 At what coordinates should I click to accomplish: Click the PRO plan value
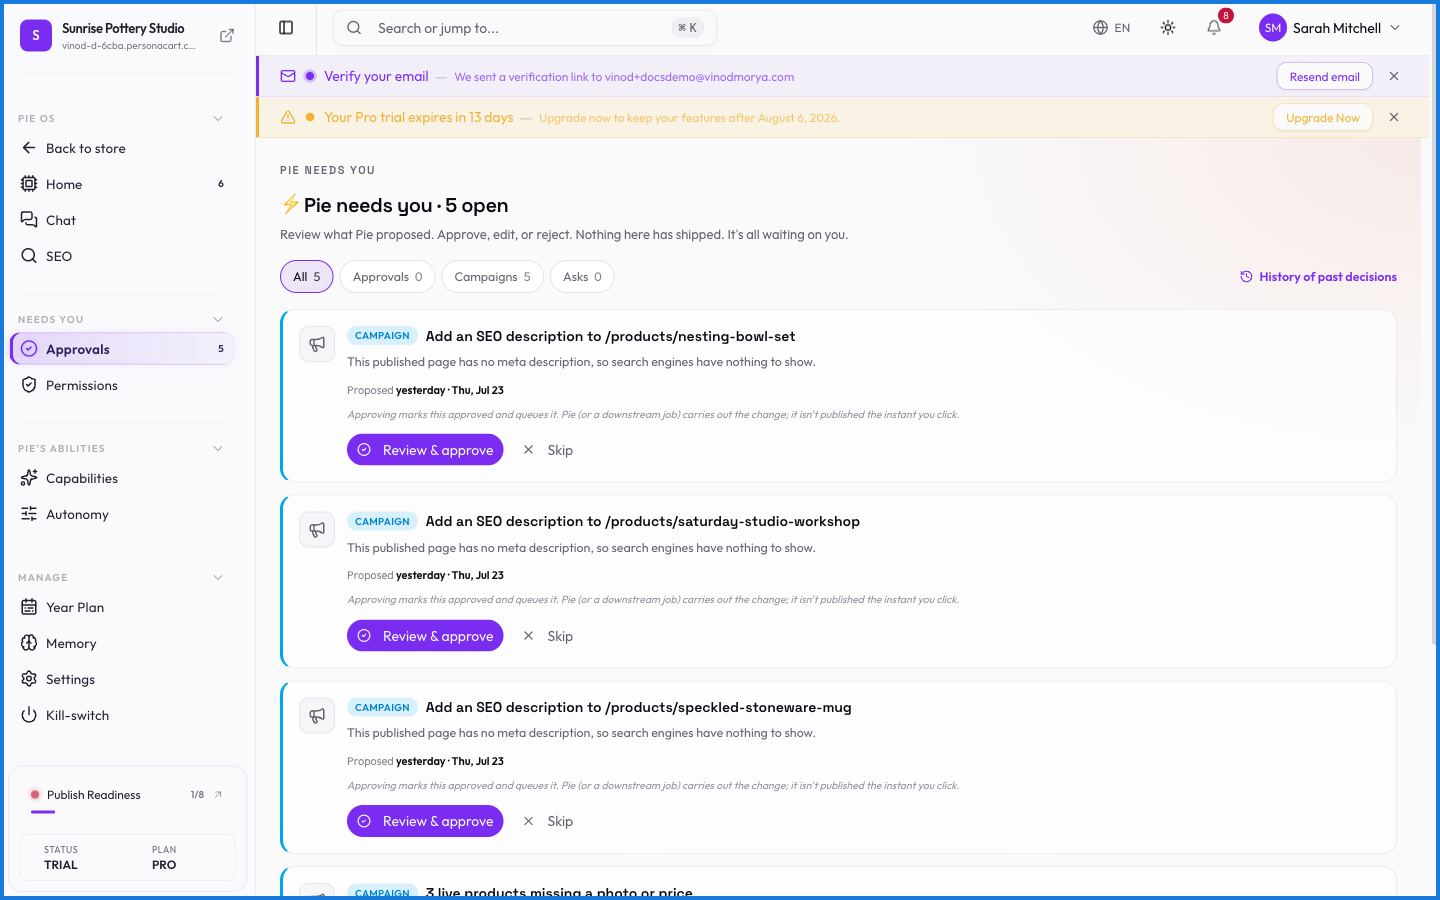[164, 865]
